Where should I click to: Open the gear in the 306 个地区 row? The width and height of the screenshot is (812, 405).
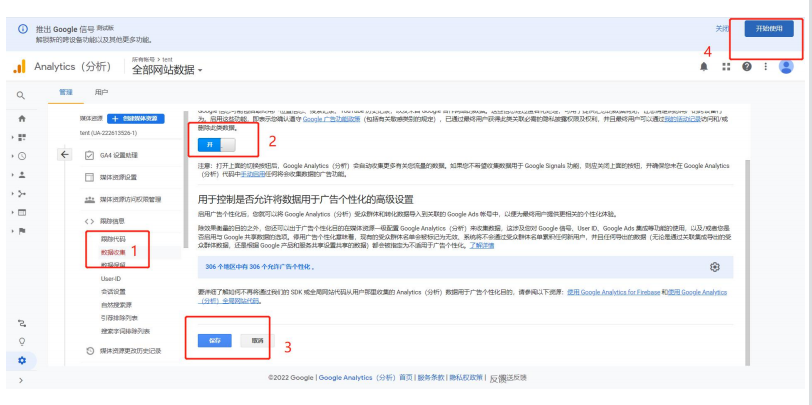click(715, 267)
